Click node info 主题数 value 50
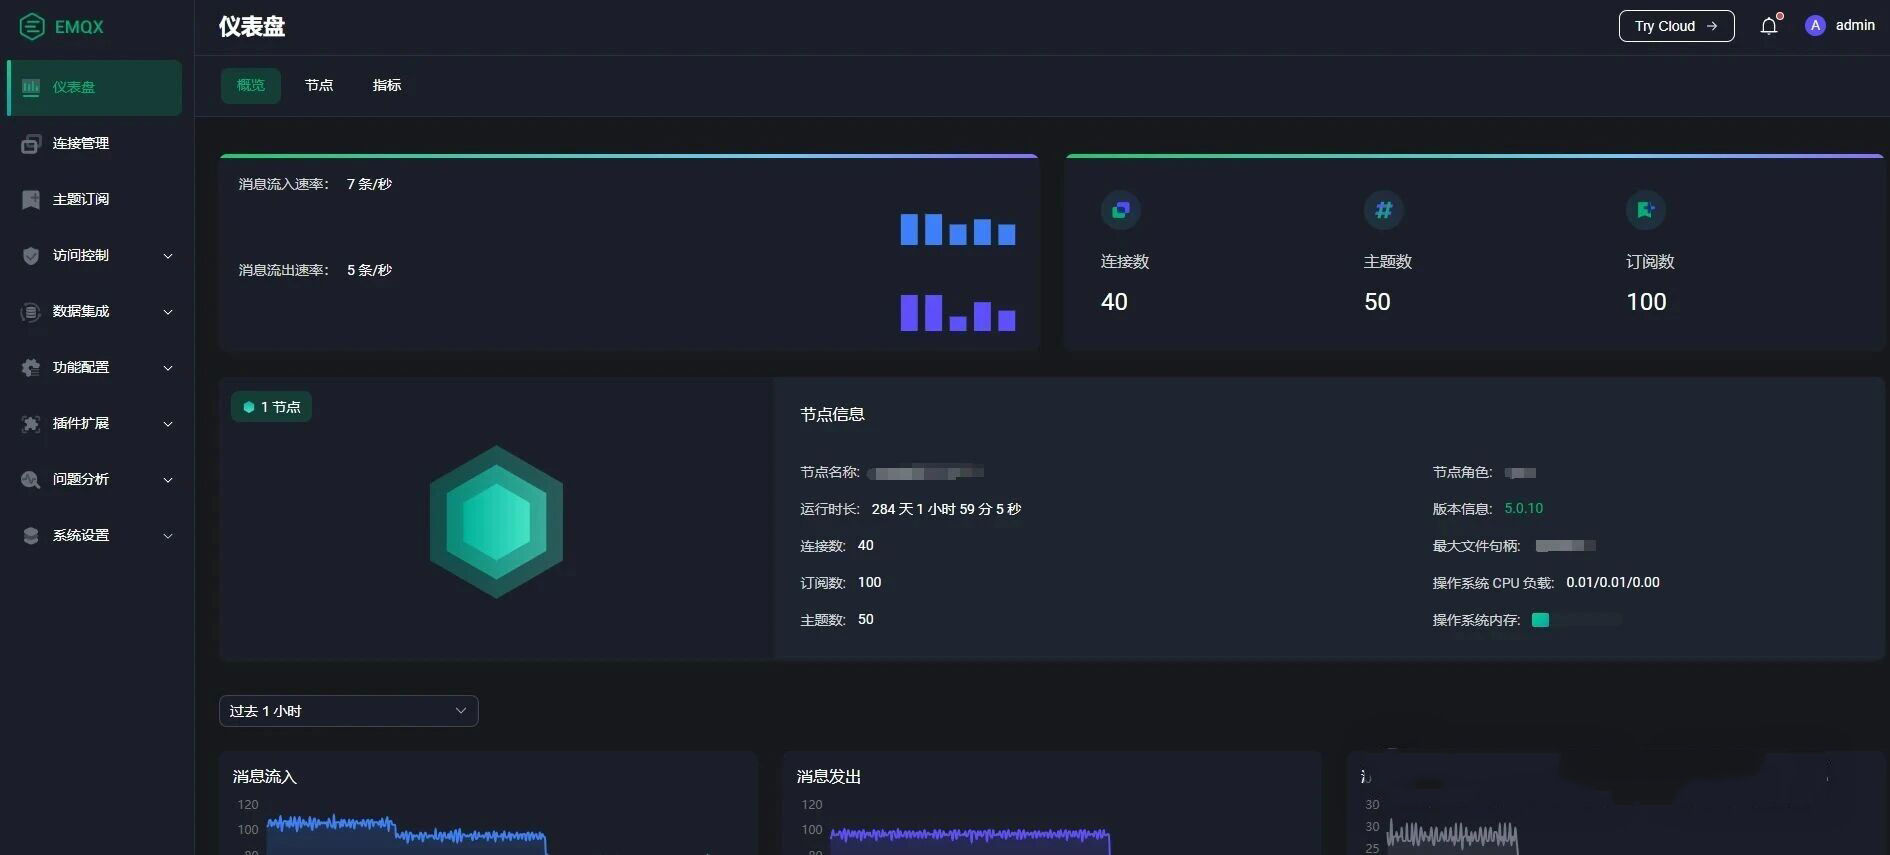 click(865, 619)
